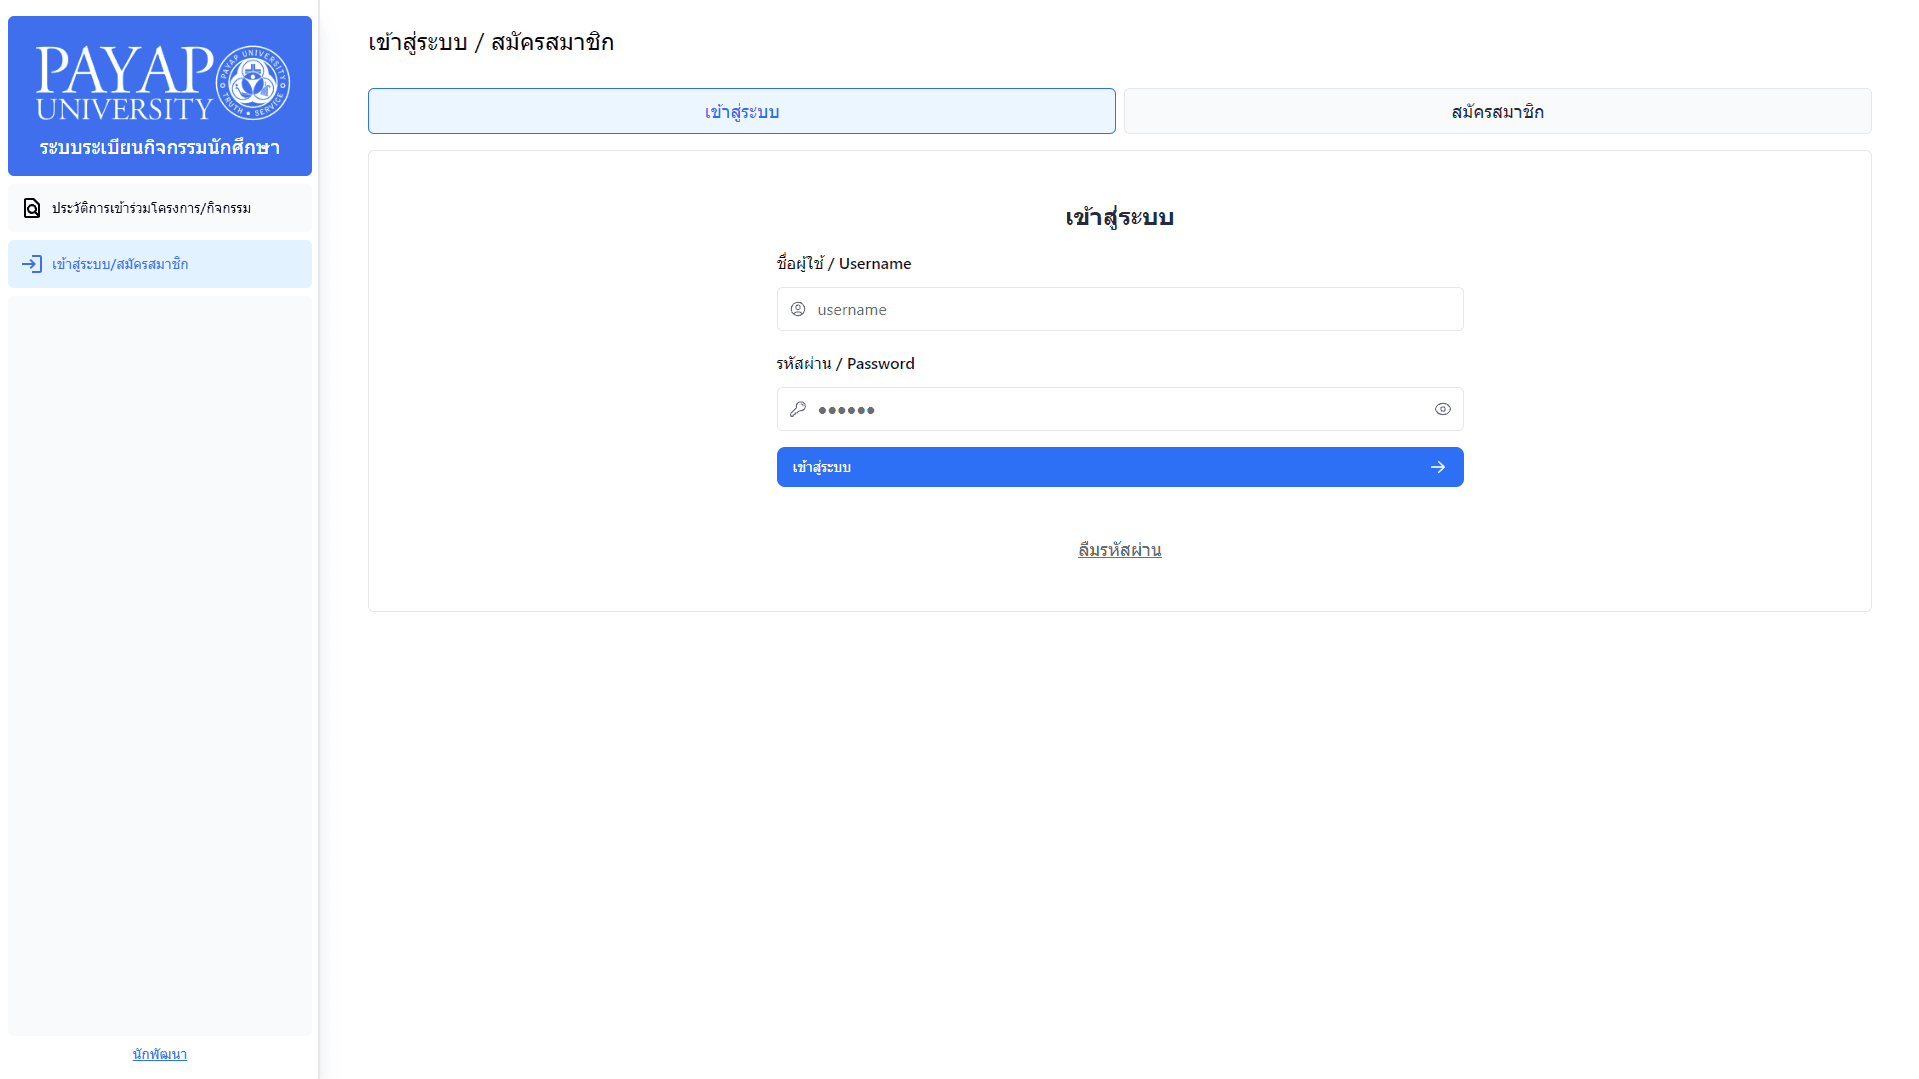The width and height of the screenshot is (1919, 1079).
Task: Click the login arrow icon in sidebar
Action: tap(32, 264)
